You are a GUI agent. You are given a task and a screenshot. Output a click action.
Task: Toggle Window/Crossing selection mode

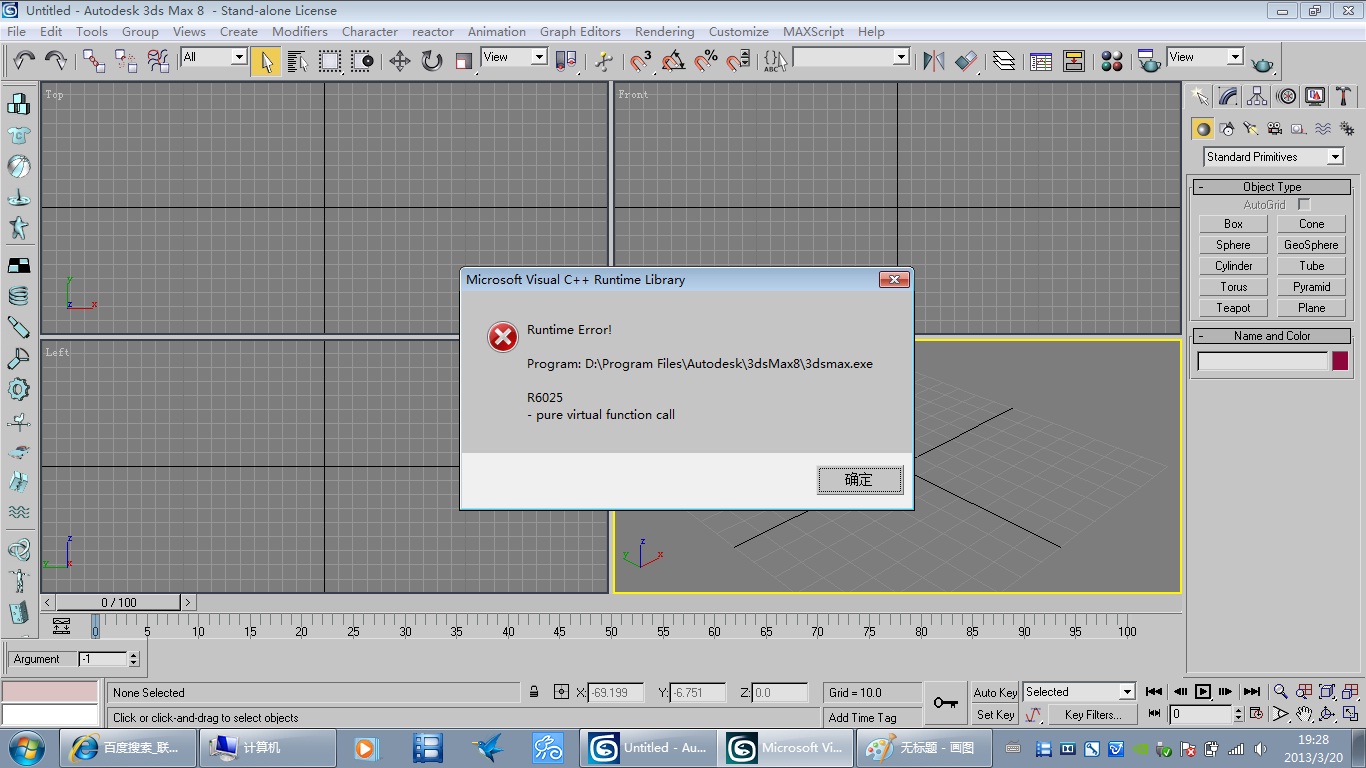pyautogui.click(x=362, y=61)
